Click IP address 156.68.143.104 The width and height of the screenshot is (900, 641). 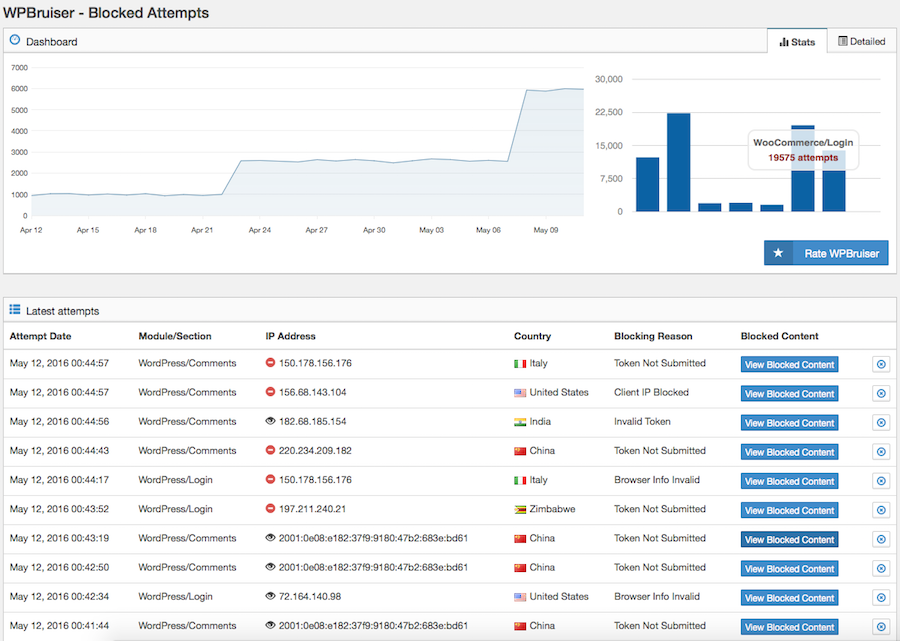312,393
